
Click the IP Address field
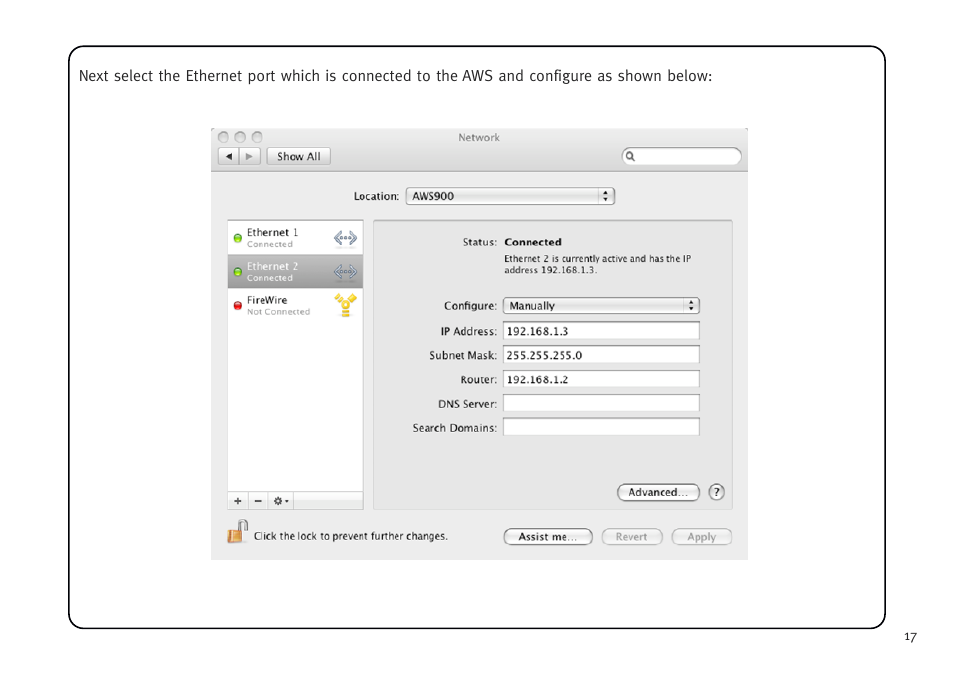click(x=601, y=331)
